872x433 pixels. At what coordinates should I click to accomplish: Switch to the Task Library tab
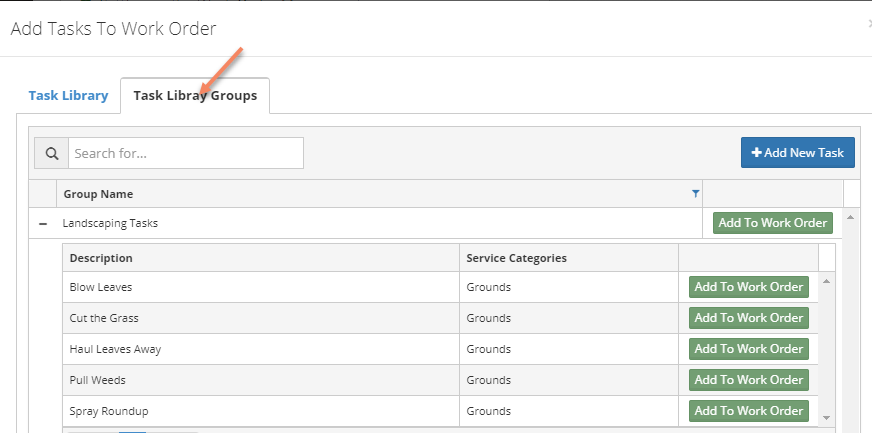[68, 96]
